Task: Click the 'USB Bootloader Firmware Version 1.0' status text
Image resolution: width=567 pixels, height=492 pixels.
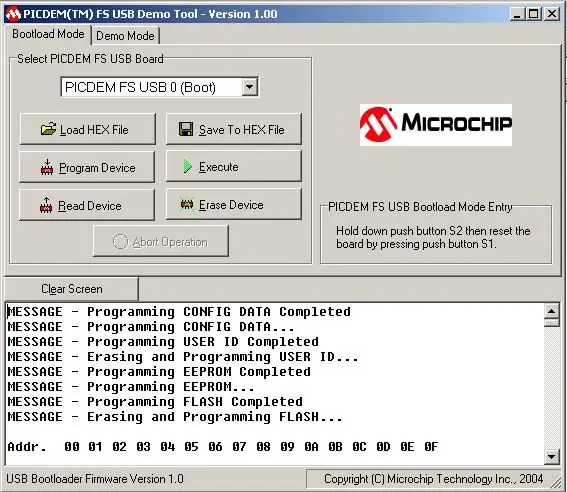Action: pos(95,479)
